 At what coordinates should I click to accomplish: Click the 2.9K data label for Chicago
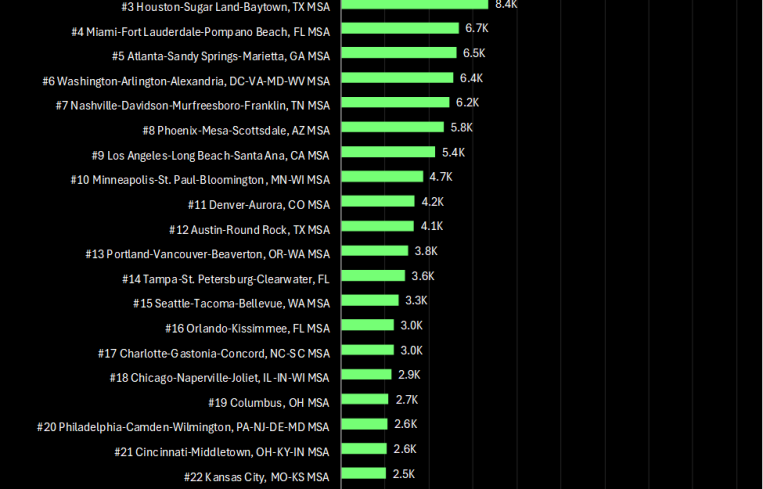pyautogui.click(x=408, y=374)
